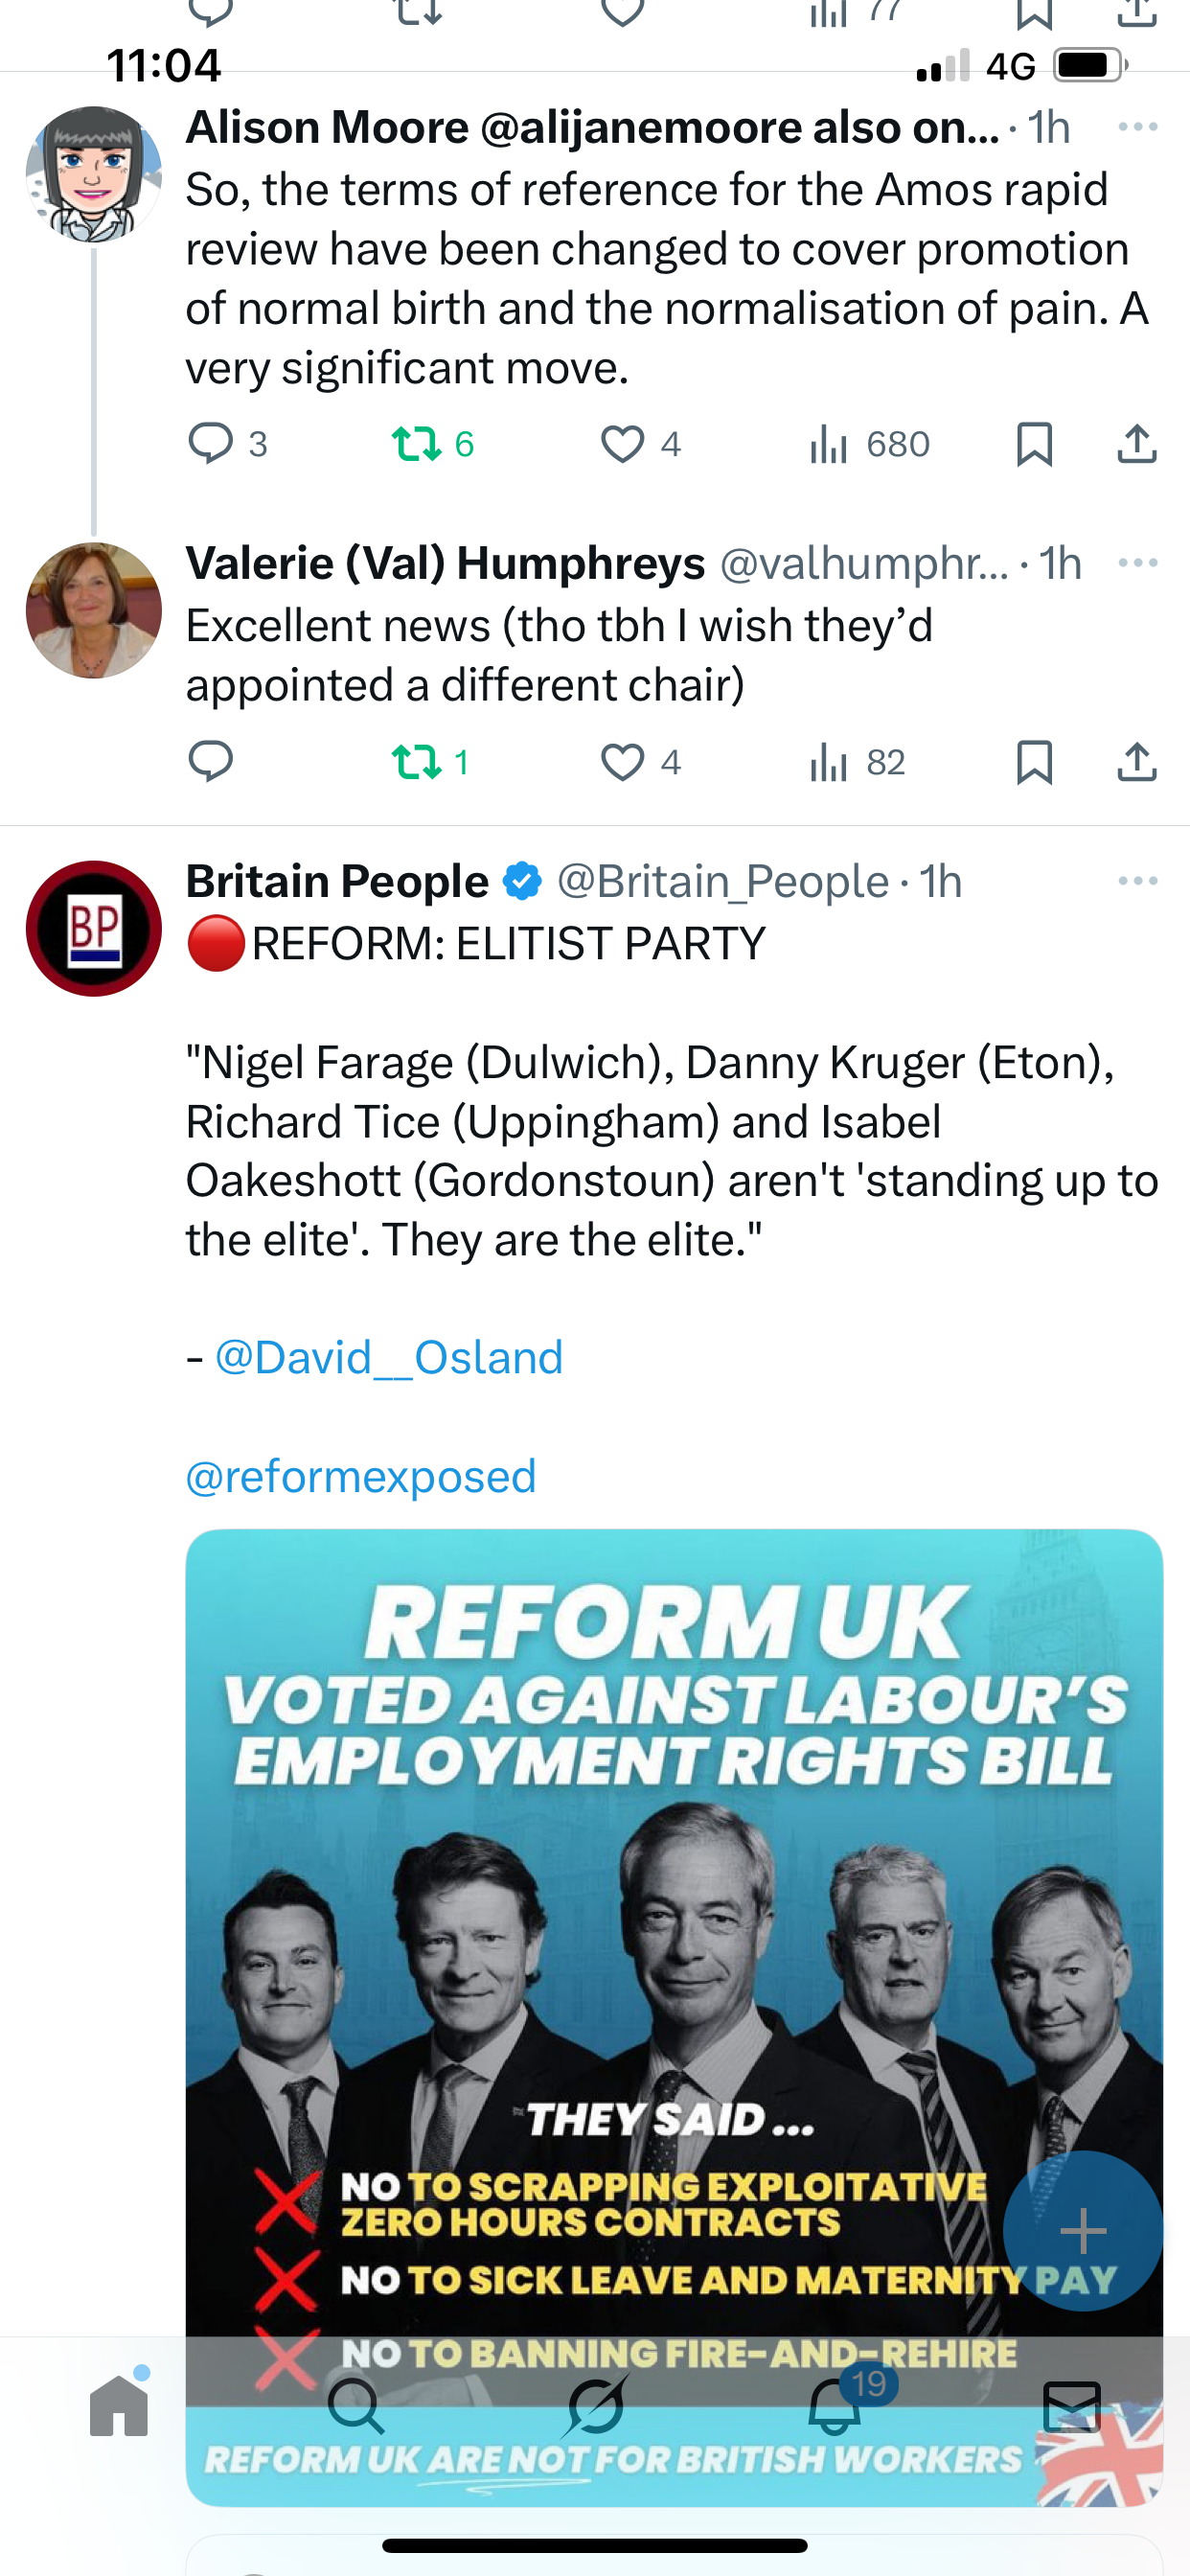The height and width of the screenshot is (2576, 1190).
Task: Share Valerie Humphreys' reply
Action: [x=1137, y=762]
